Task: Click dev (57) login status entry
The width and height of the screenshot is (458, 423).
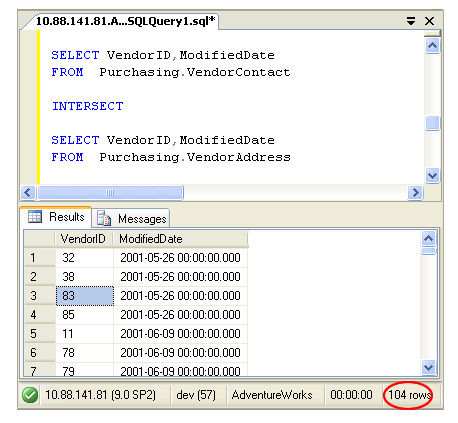Action: pyautogui.click(x=196, y=395)
